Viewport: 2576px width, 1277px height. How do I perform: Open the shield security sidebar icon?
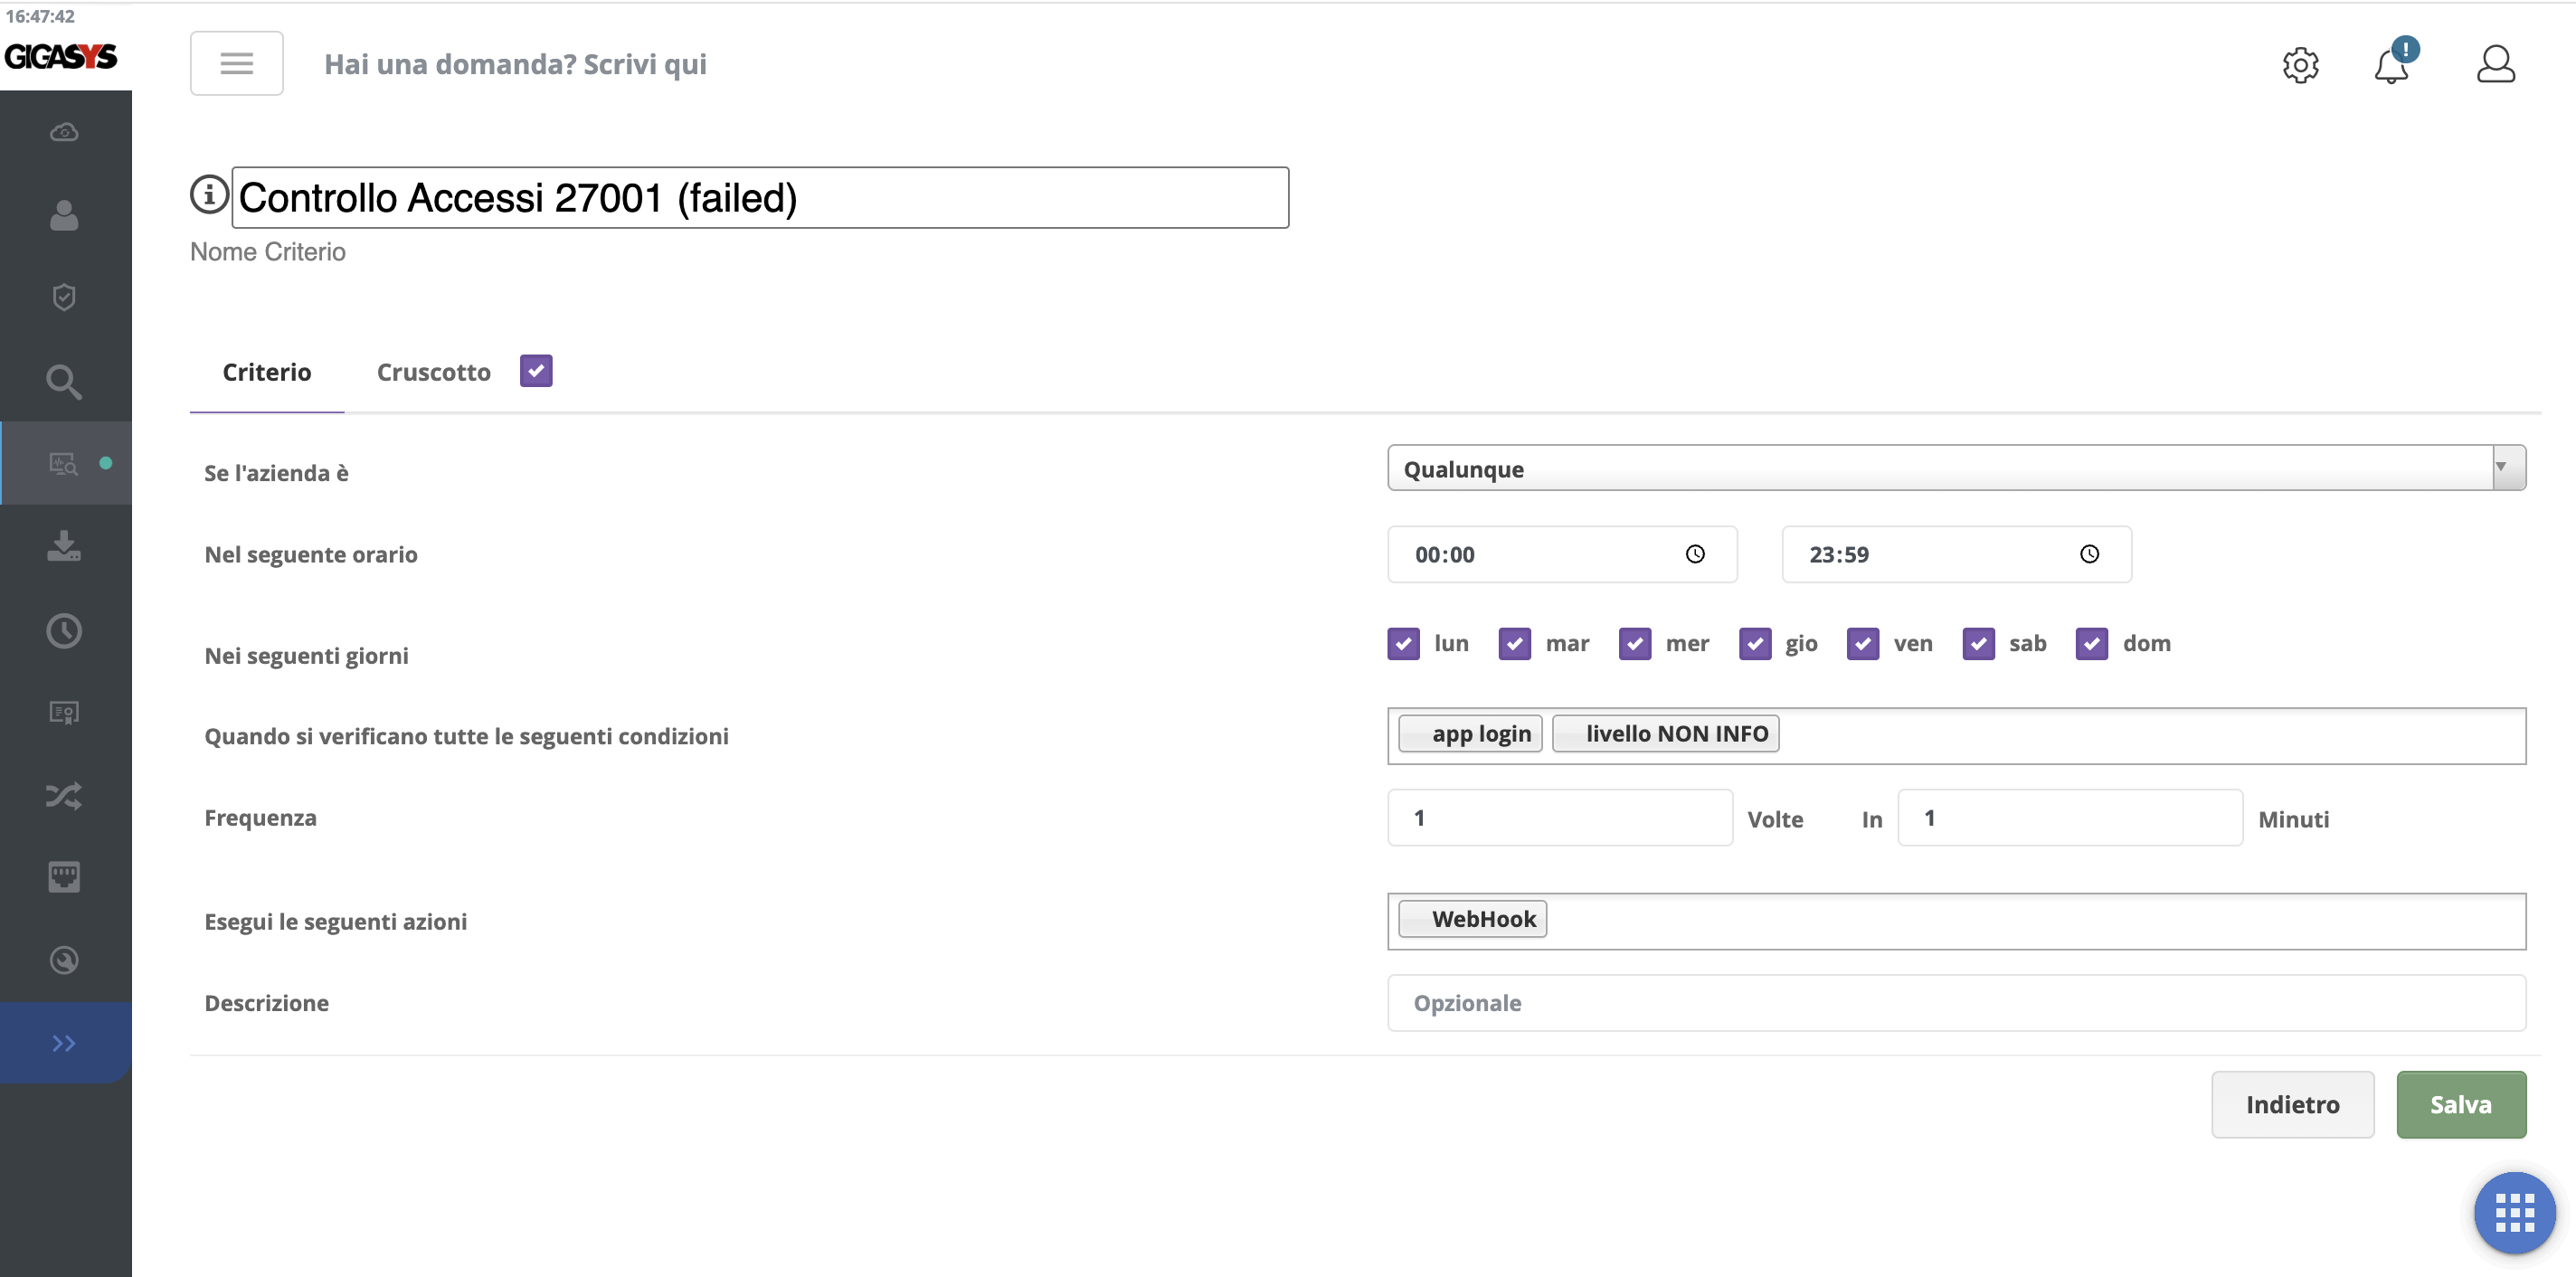[64, 297]
